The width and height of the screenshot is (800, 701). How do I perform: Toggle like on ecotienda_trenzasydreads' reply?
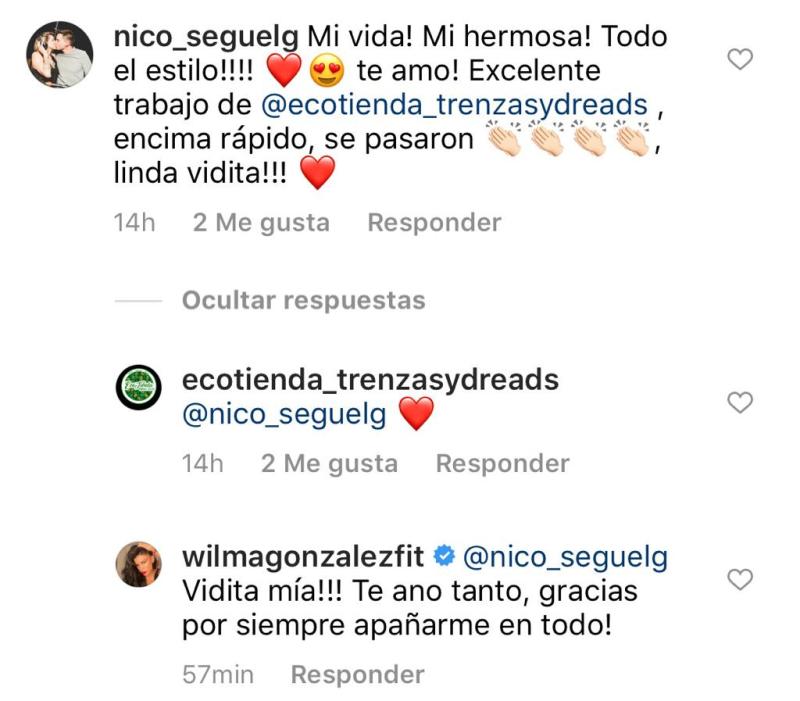tap(738, 400)
